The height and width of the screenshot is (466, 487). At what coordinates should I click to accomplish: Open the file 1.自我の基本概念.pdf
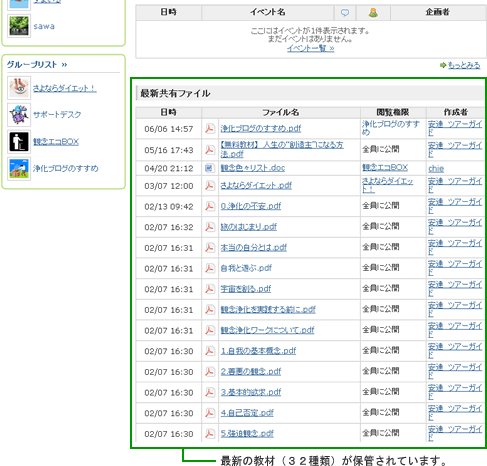258,351
